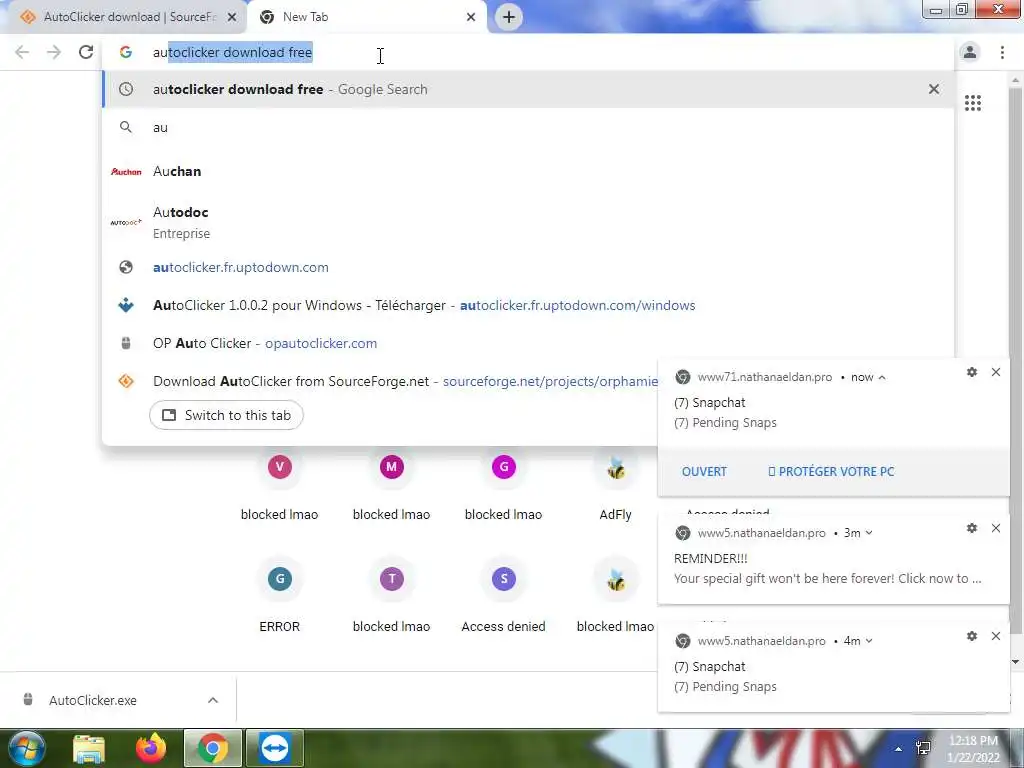The image size is (1024, 768).
Task: Launch Firefox from taskbar
Action: point(151,748)
